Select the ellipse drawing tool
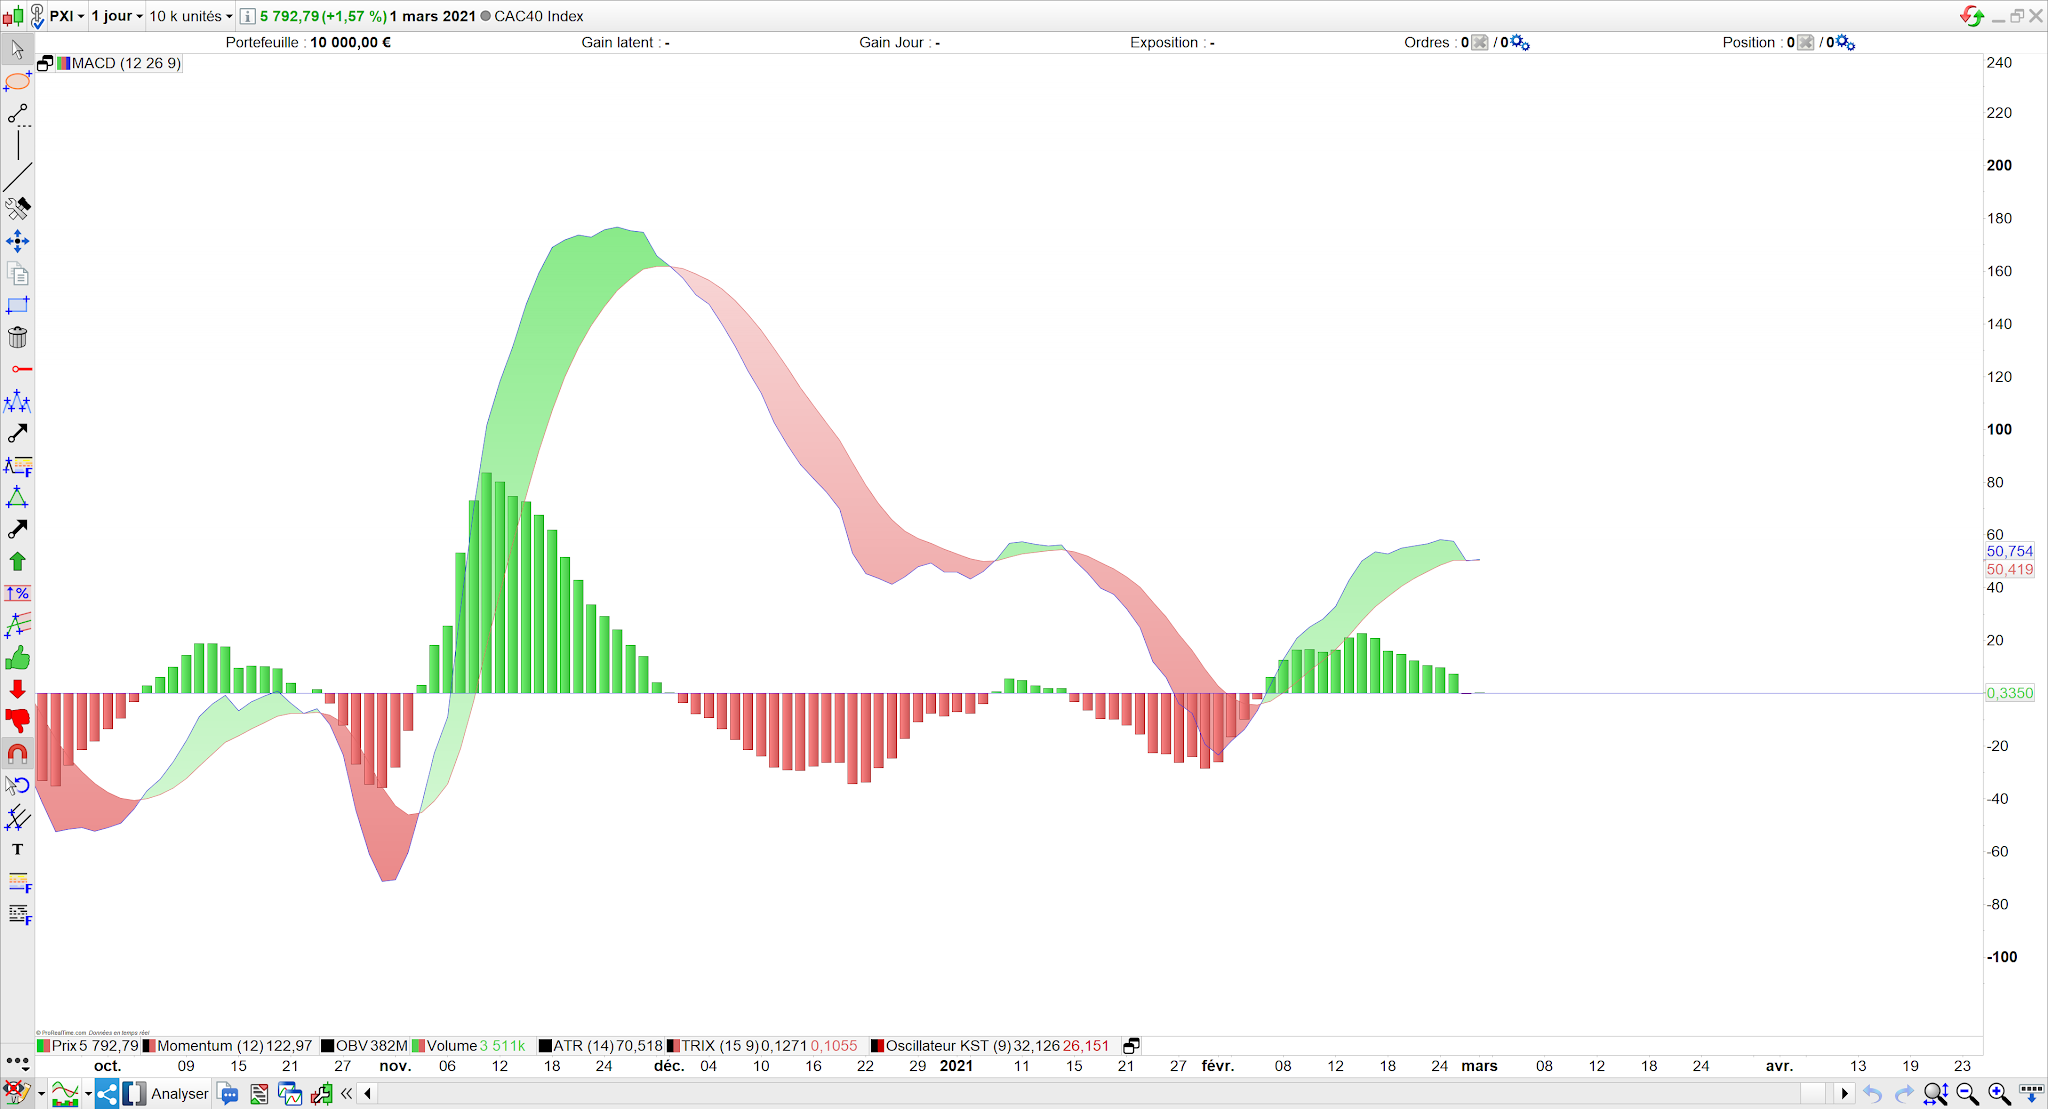This screenshot has height=1109, width=2048. pos(17,81)
